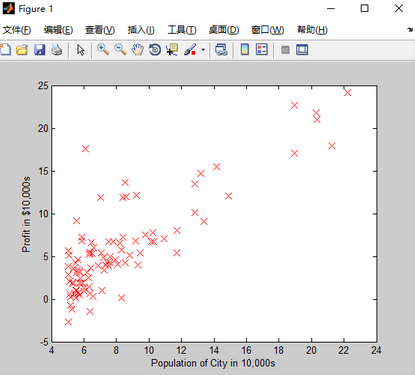Activate the Edit Plot arrow tool
This screenshot has width=415, height=375.
(80, 50)
